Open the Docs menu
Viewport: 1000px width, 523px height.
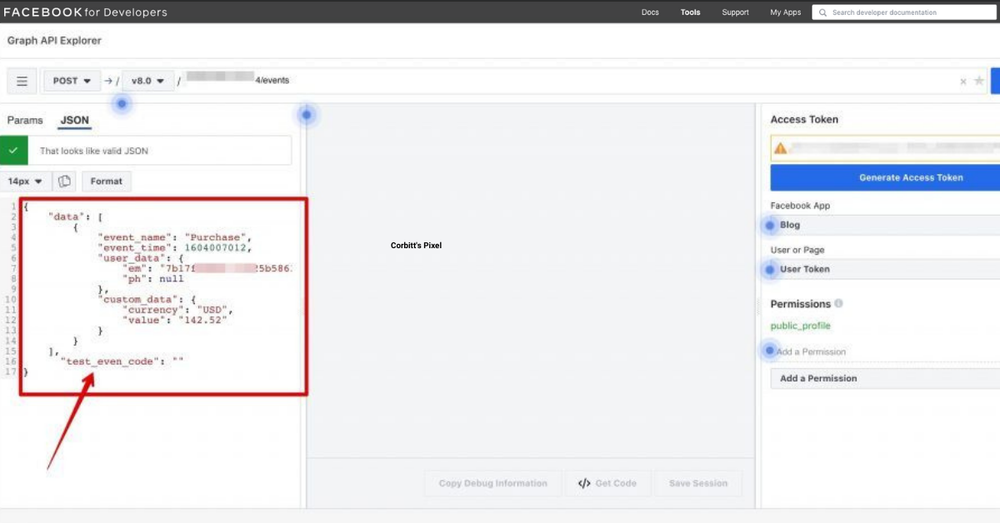[650, 12]
